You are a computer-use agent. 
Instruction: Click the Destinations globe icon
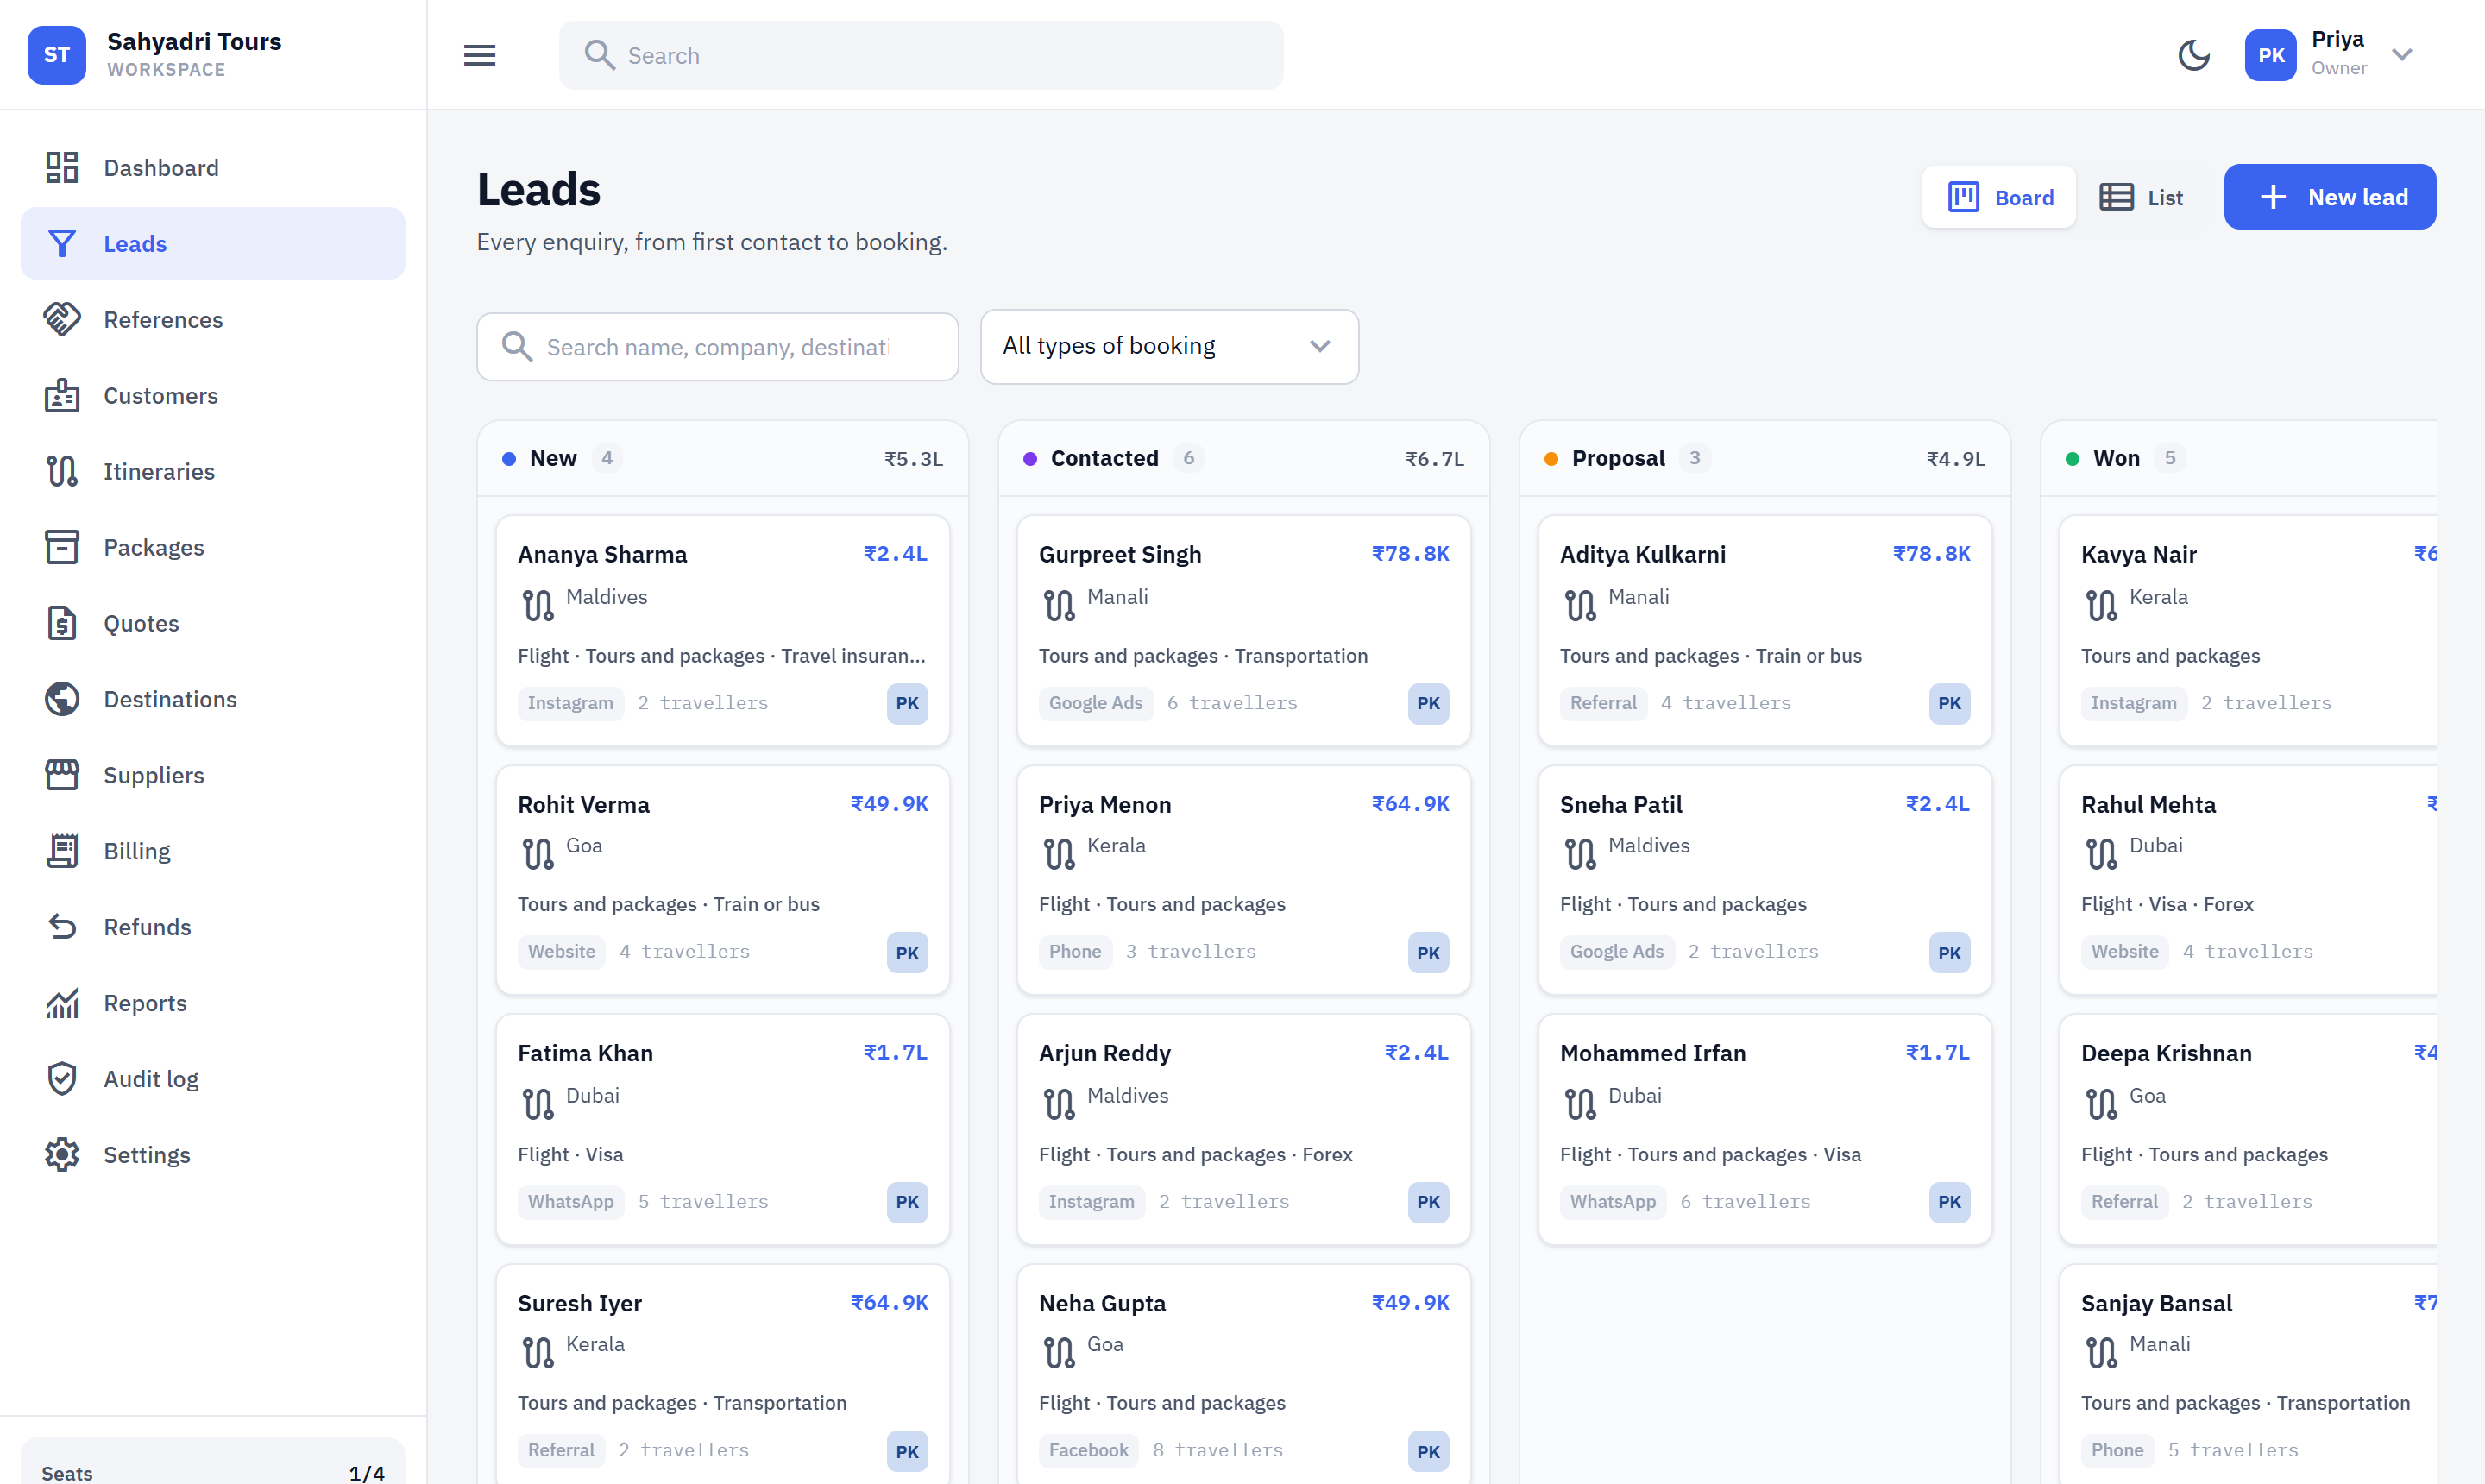click(62, 700)
